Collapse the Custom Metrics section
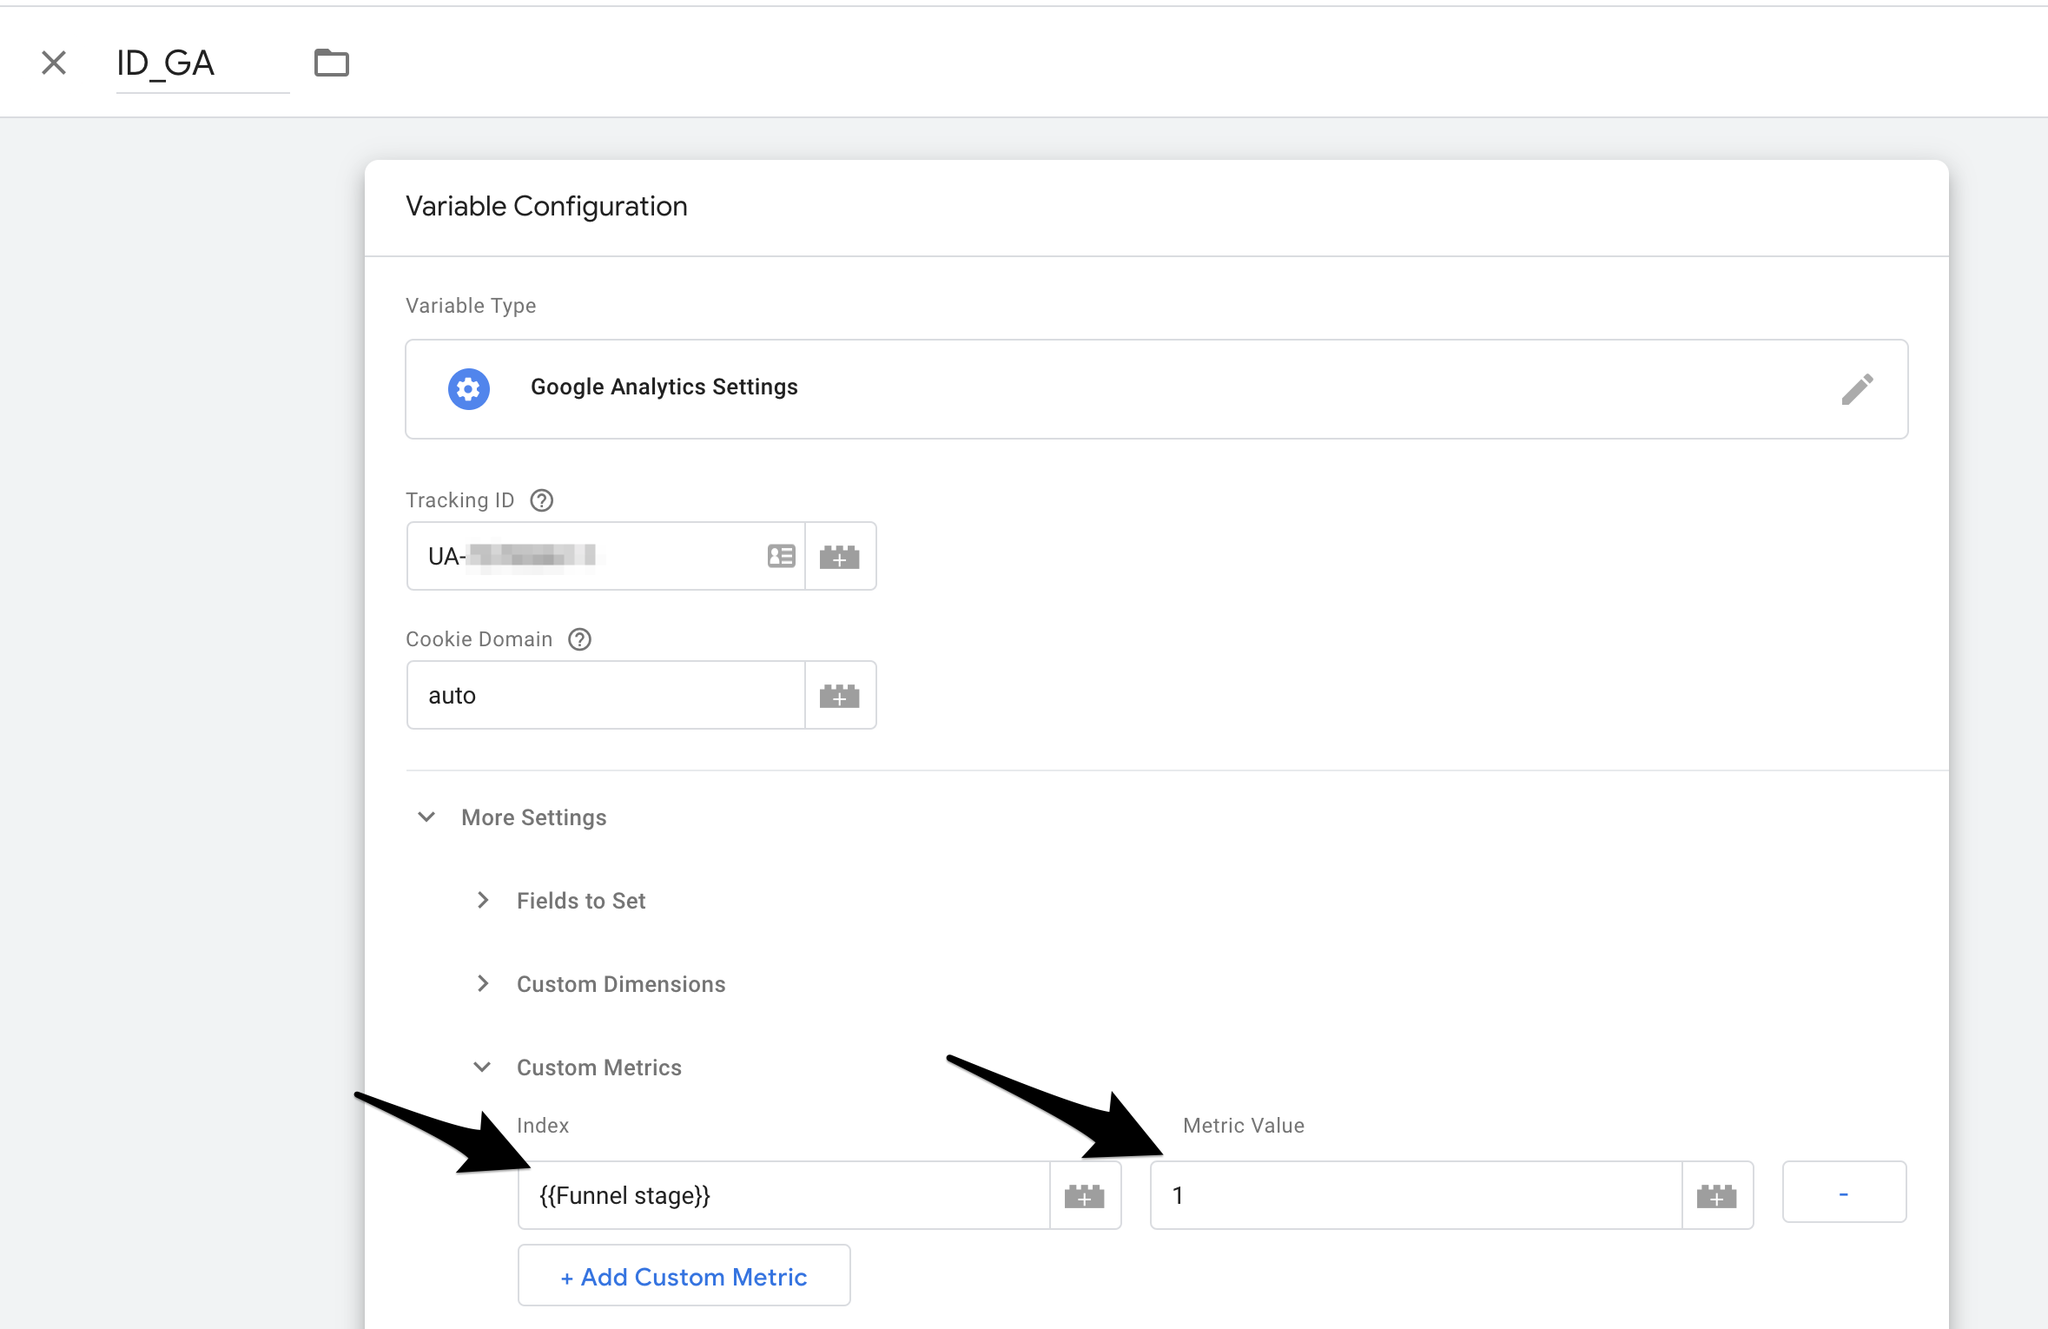Screen dimensions: 2048x1329 point(482,1067)
